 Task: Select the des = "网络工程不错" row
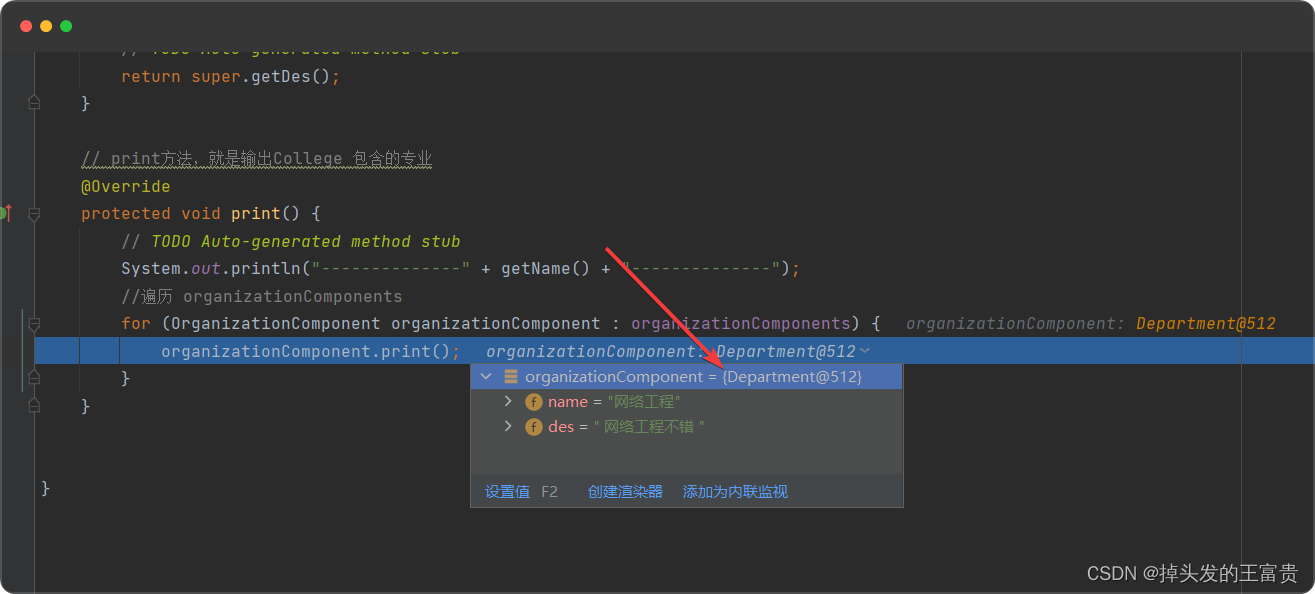pyautogui.click(x=687, y=426)
